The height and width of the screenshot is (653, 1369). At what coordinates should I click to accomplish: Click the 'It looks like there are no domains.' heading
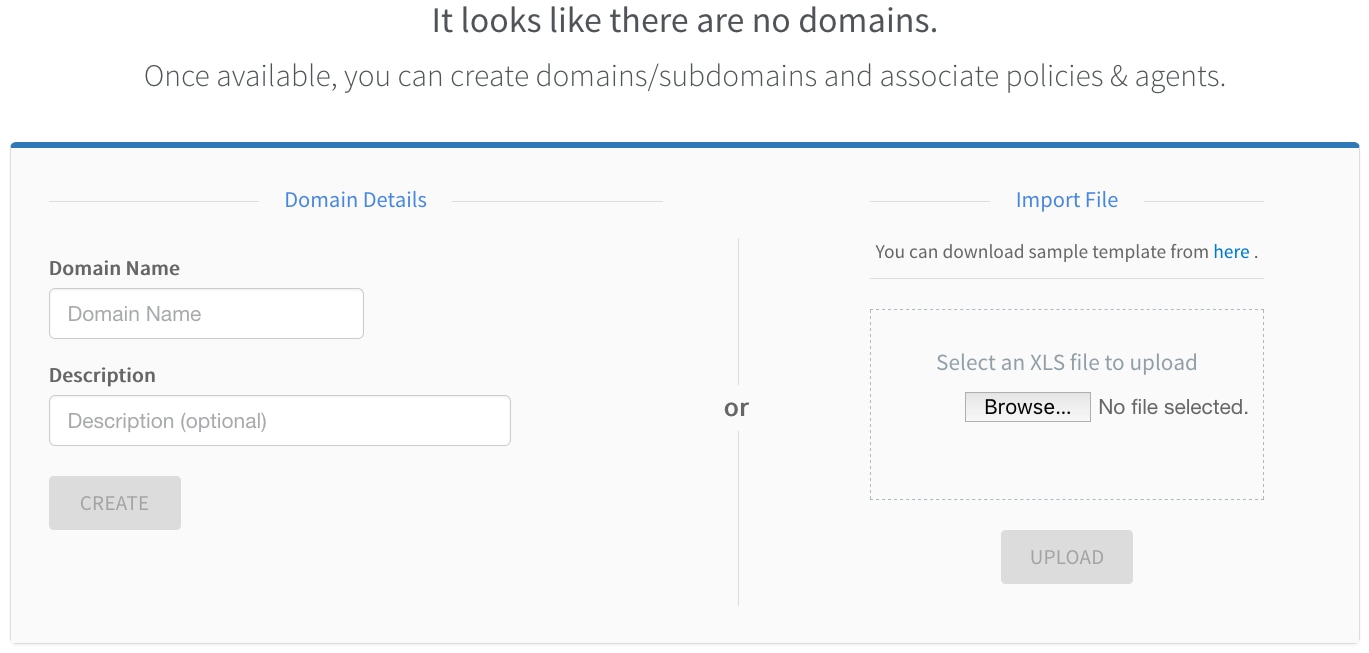coord(684,21)
